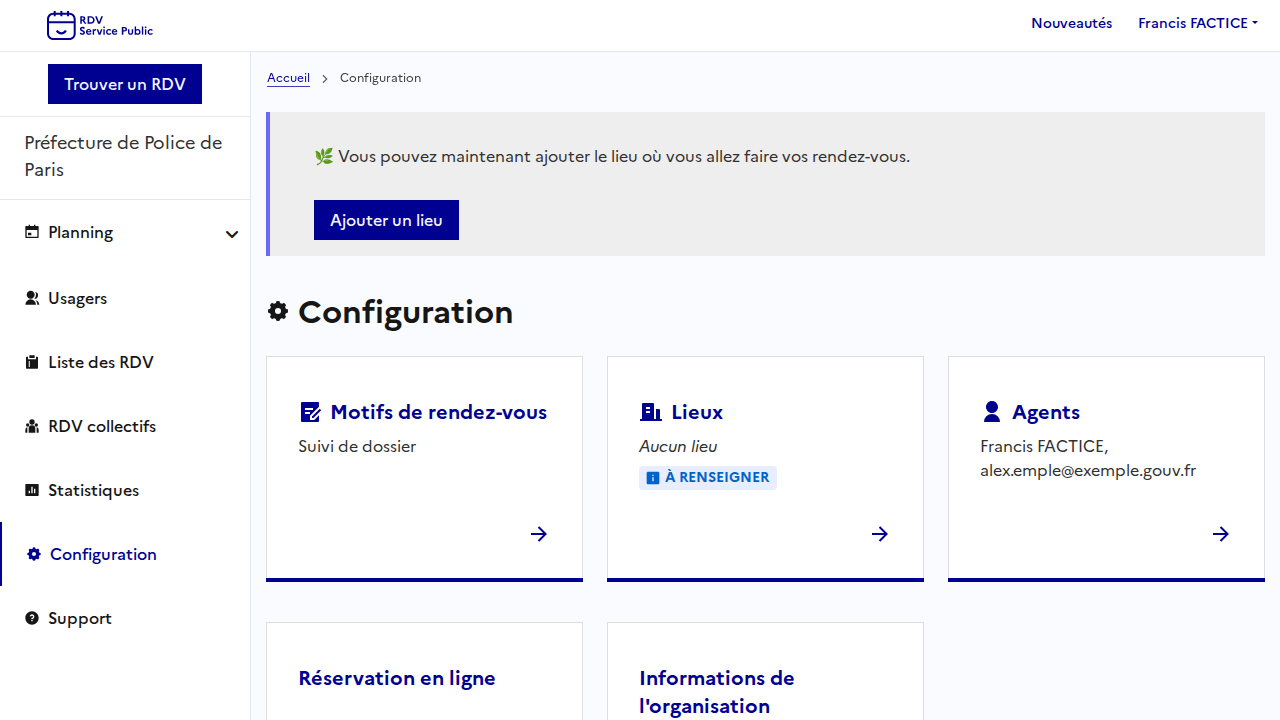Click the clipboard icon for Liste des RDV
1280x720 pixels.
[32, 362]
